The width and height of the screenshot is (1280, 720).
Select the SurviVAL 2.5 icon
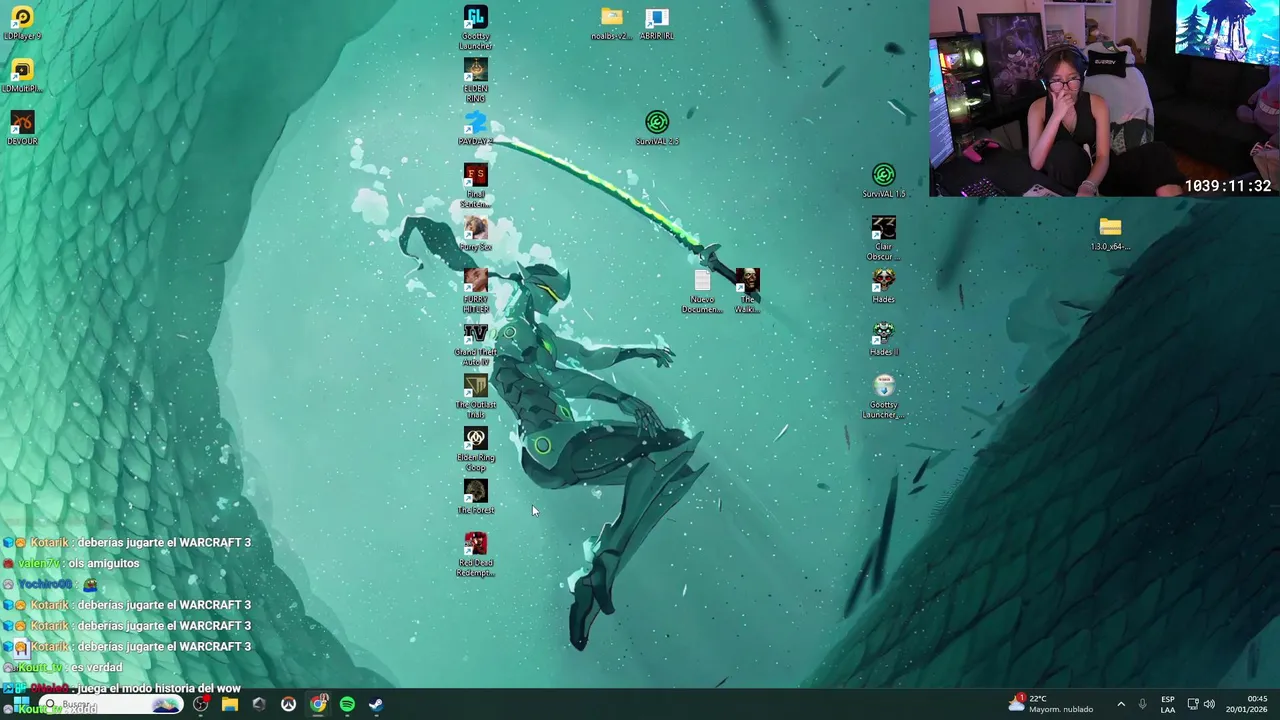657,129
